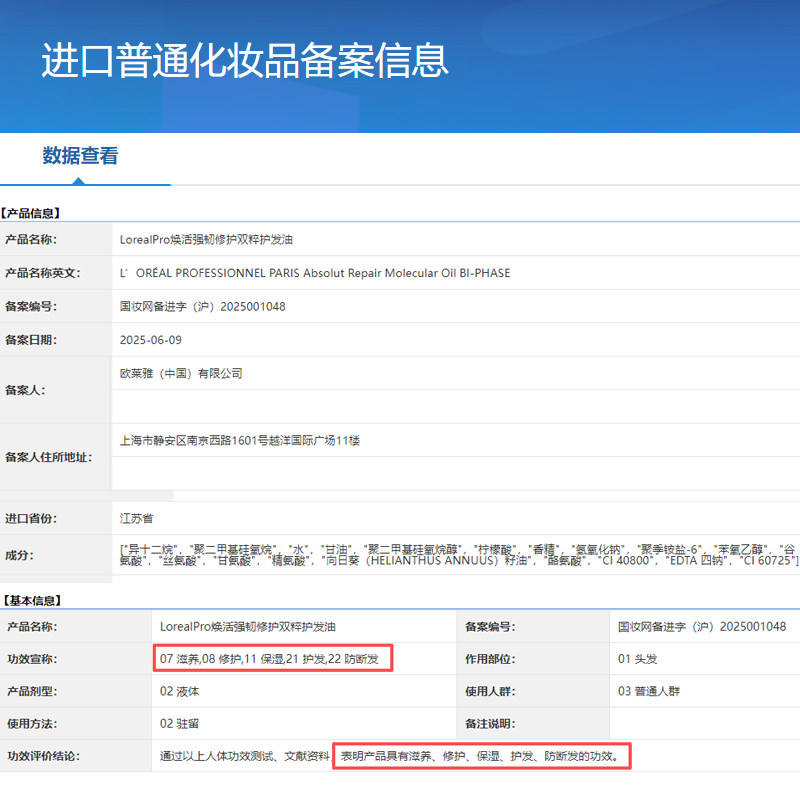
Task: Click the address 上海市静安区南京西路1601号越洋国际广场11楼
Action: (x=240, y=440)
